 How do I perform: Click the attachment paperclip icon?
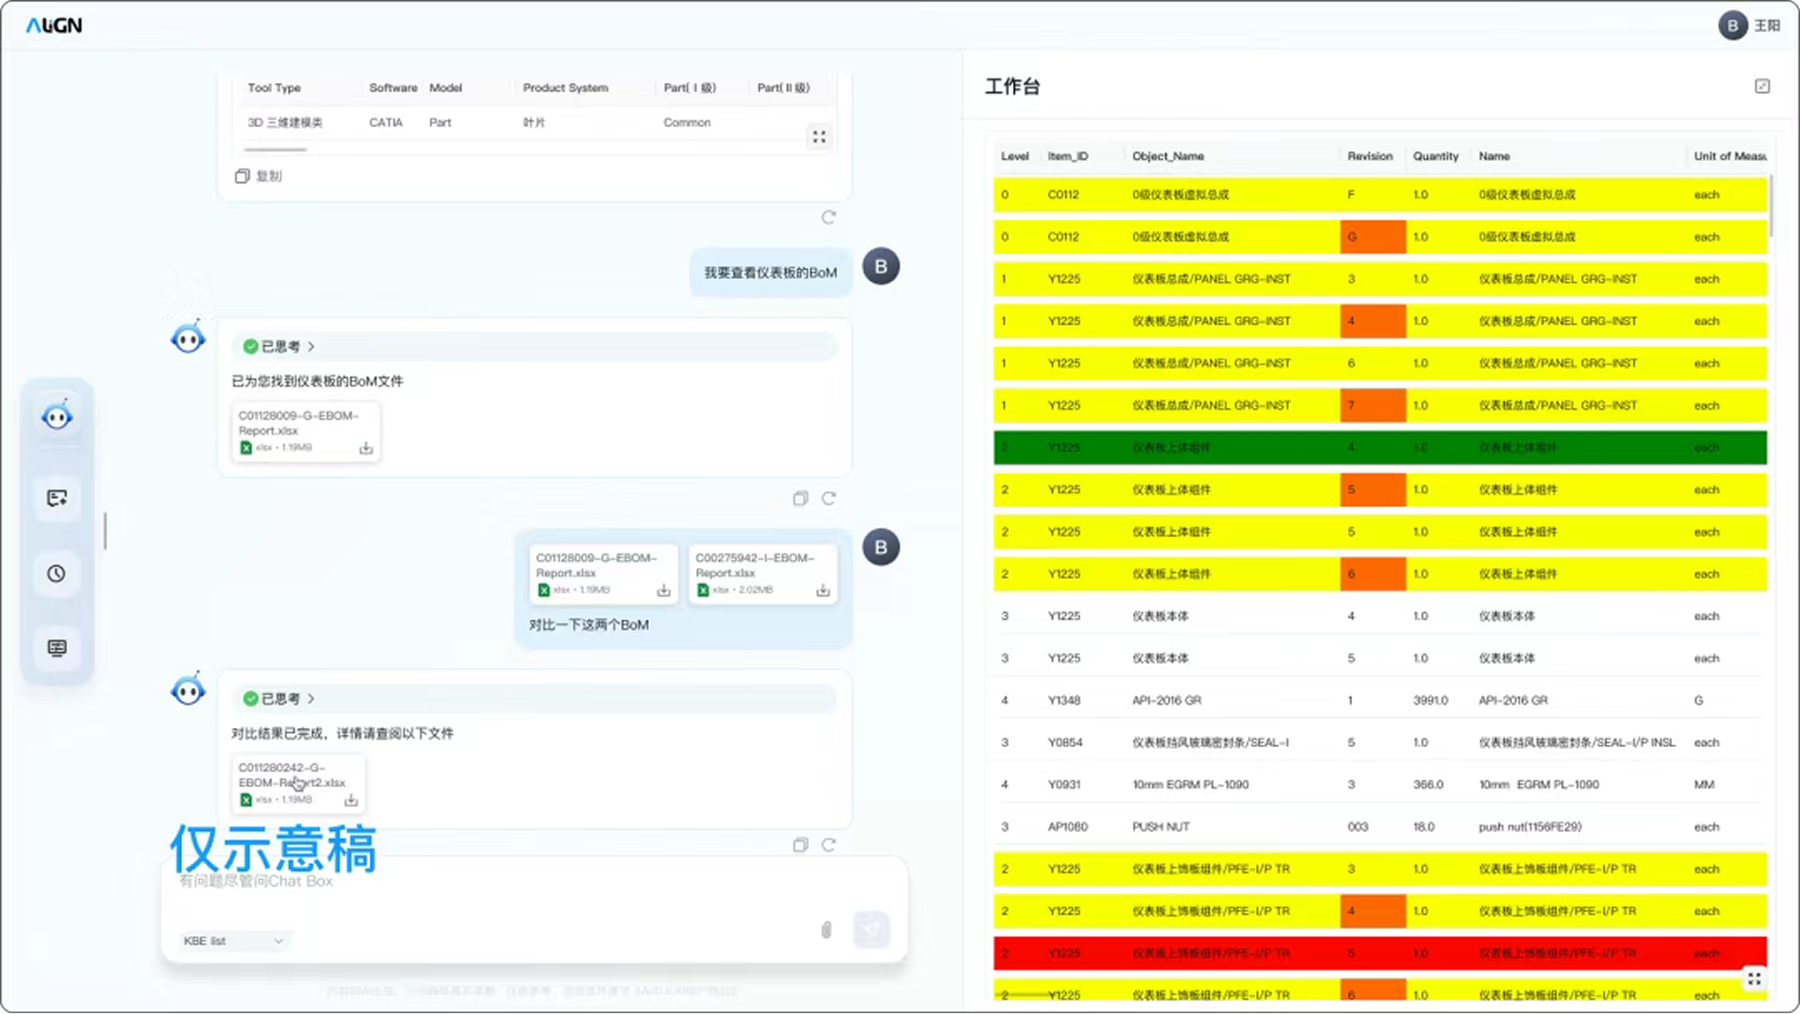point(826,930)
